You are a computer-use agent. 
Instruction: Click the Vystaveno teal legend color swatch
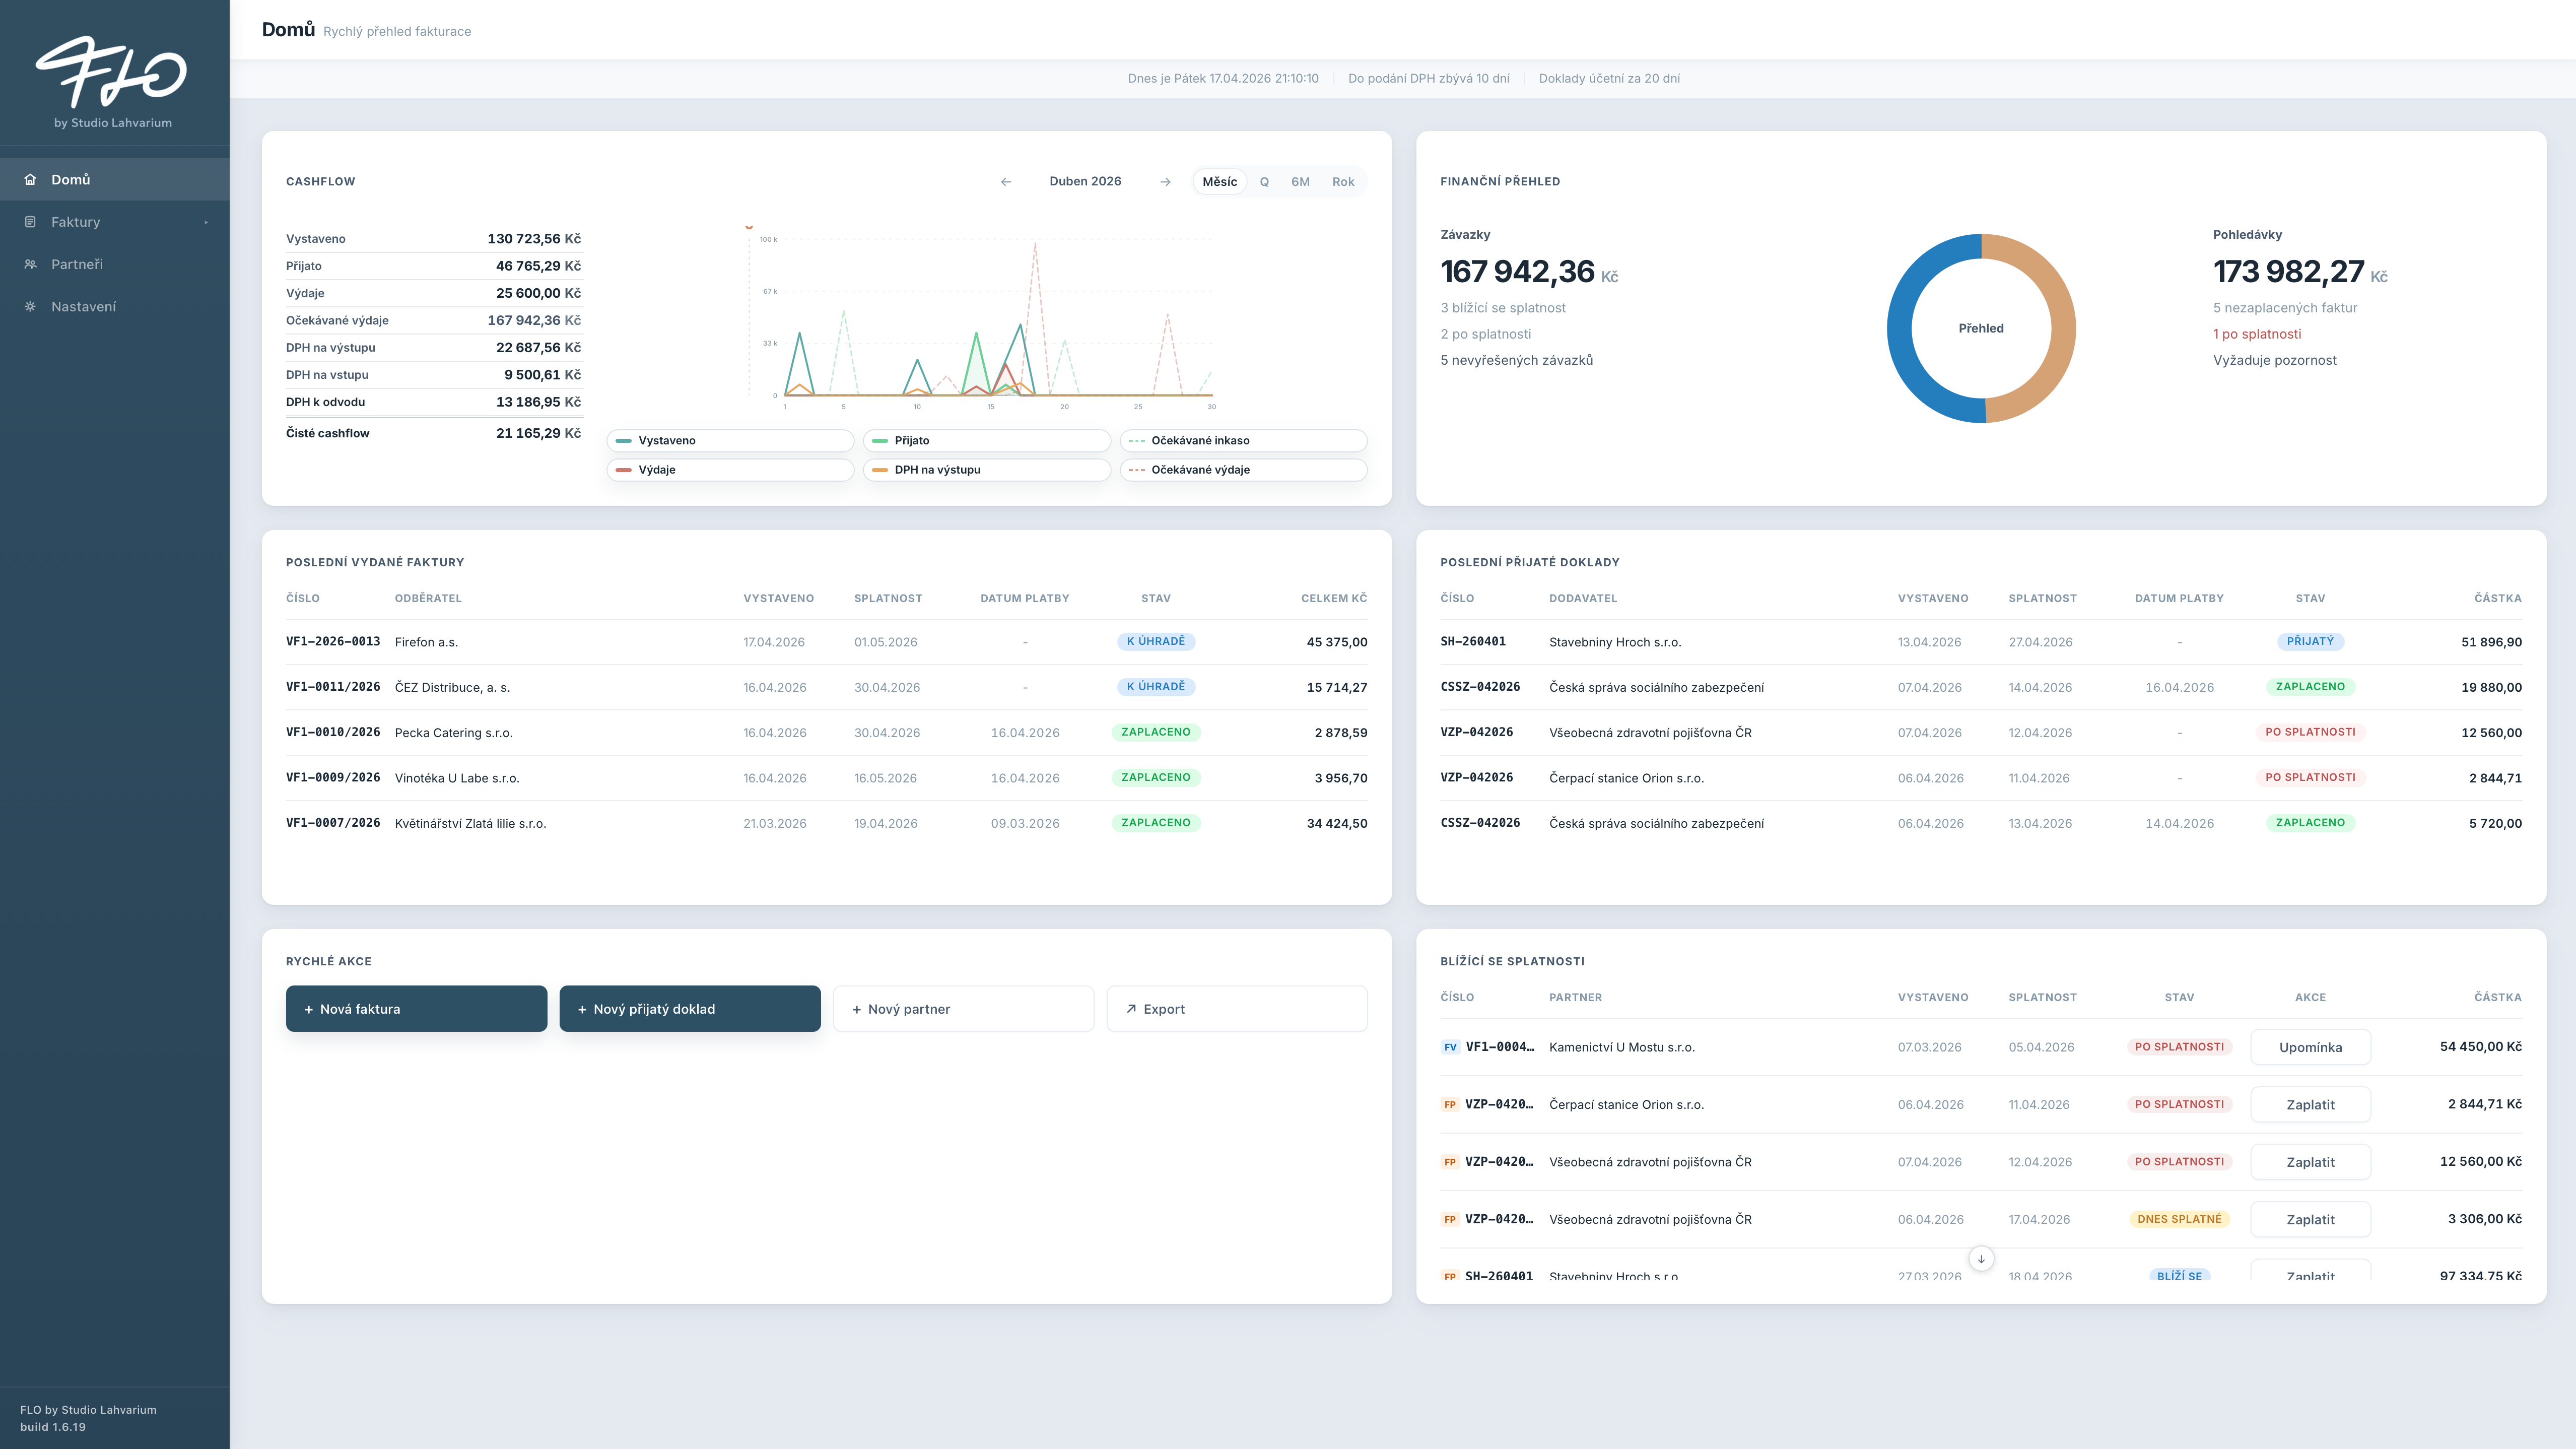(624, 441)
